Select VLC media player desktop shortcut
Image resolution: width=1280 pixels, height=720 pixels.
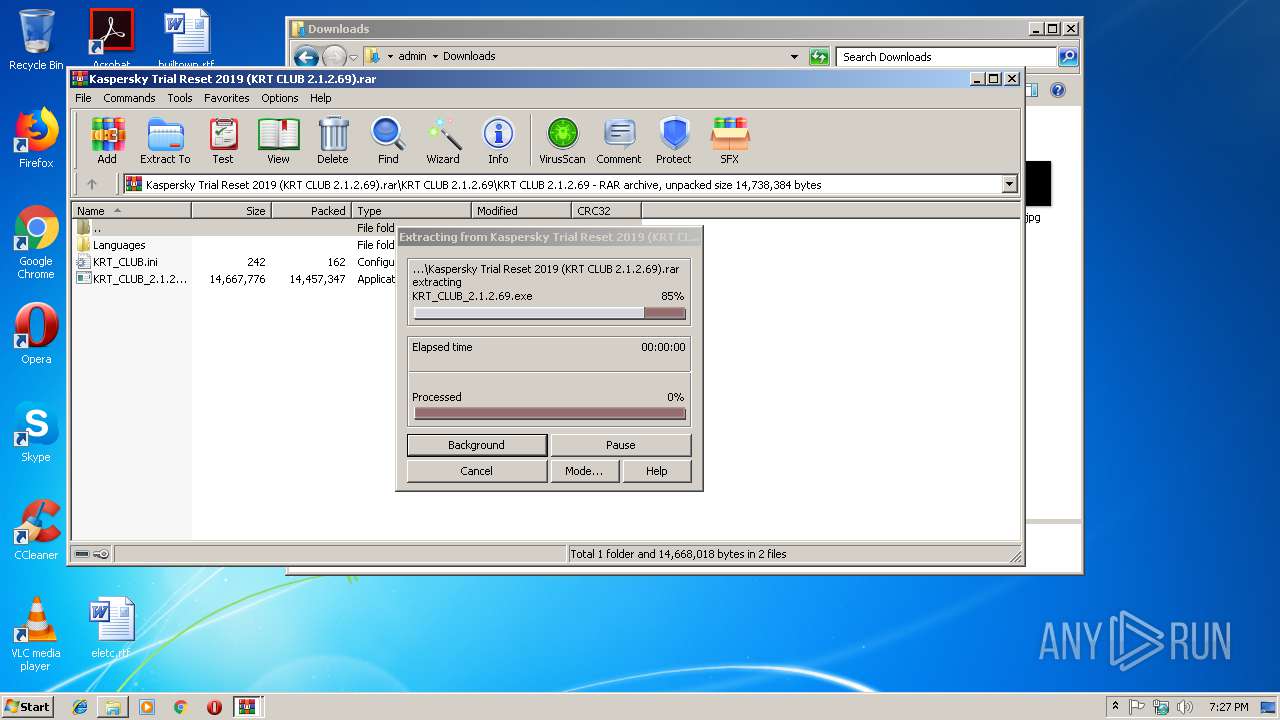tap(36, 634)
